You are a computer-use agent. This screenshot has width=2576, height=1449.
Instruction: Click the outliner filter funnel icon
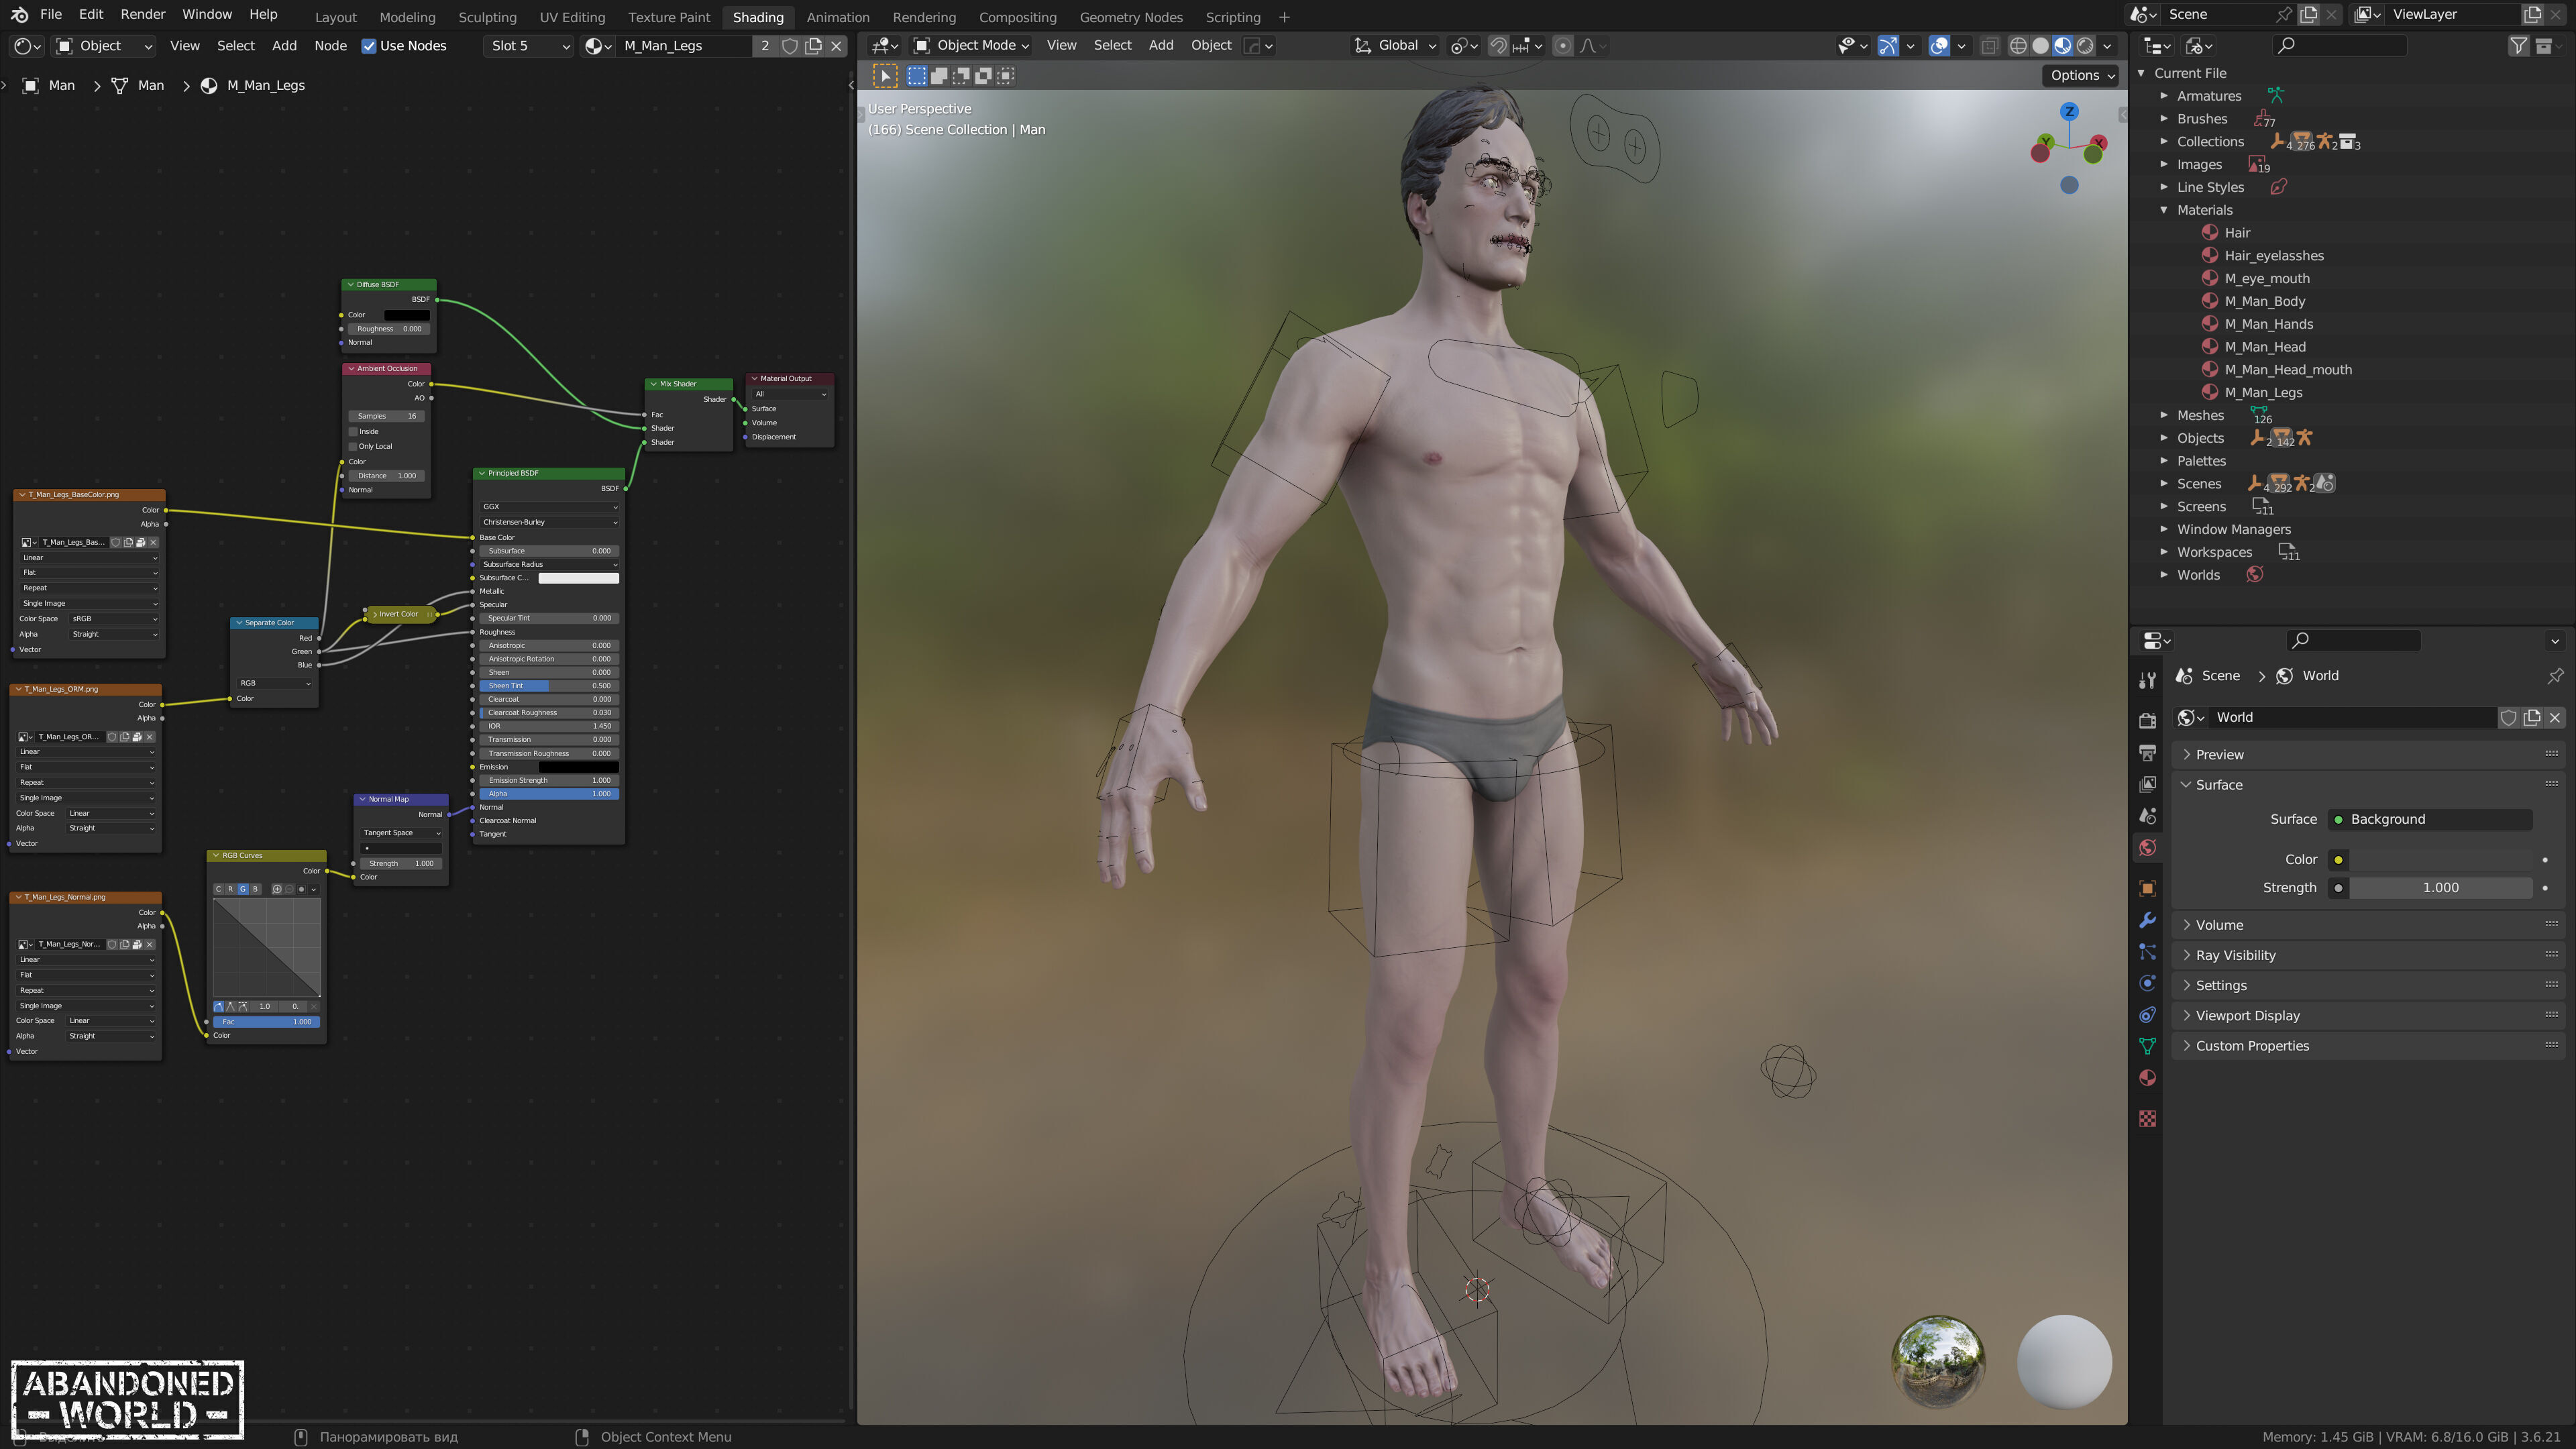click(2518, 46)
